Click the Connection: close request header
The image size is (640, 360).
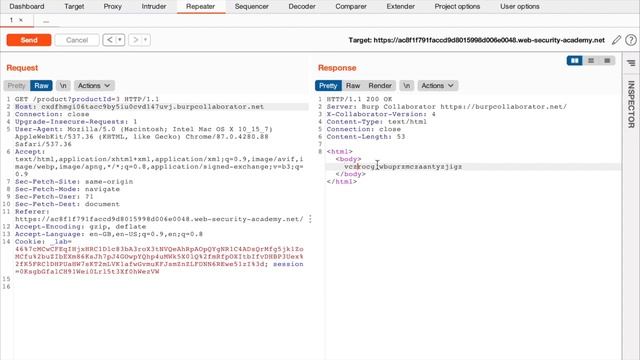pos(52,114)
